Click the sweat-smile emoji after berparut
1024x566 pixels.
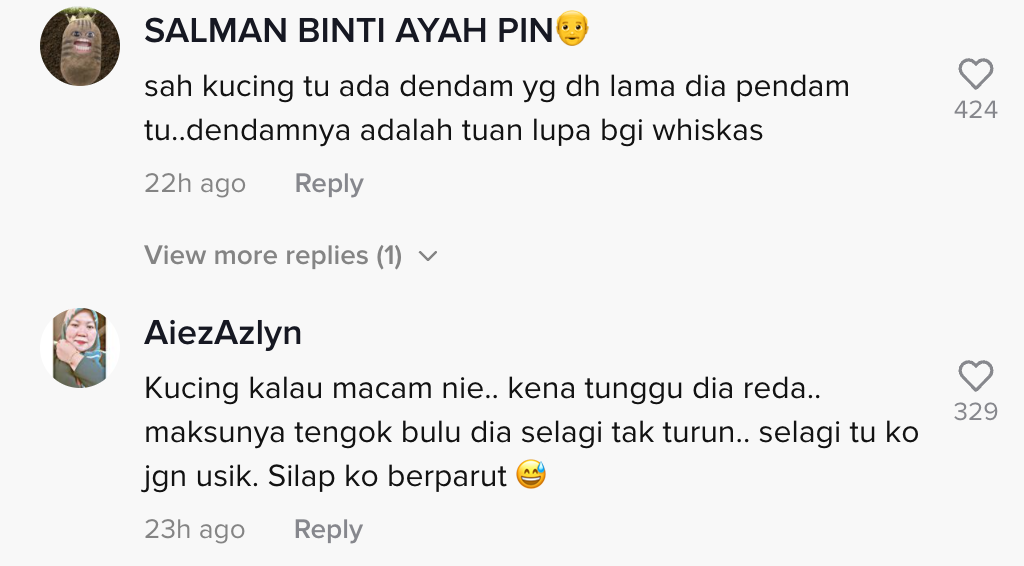531,475
